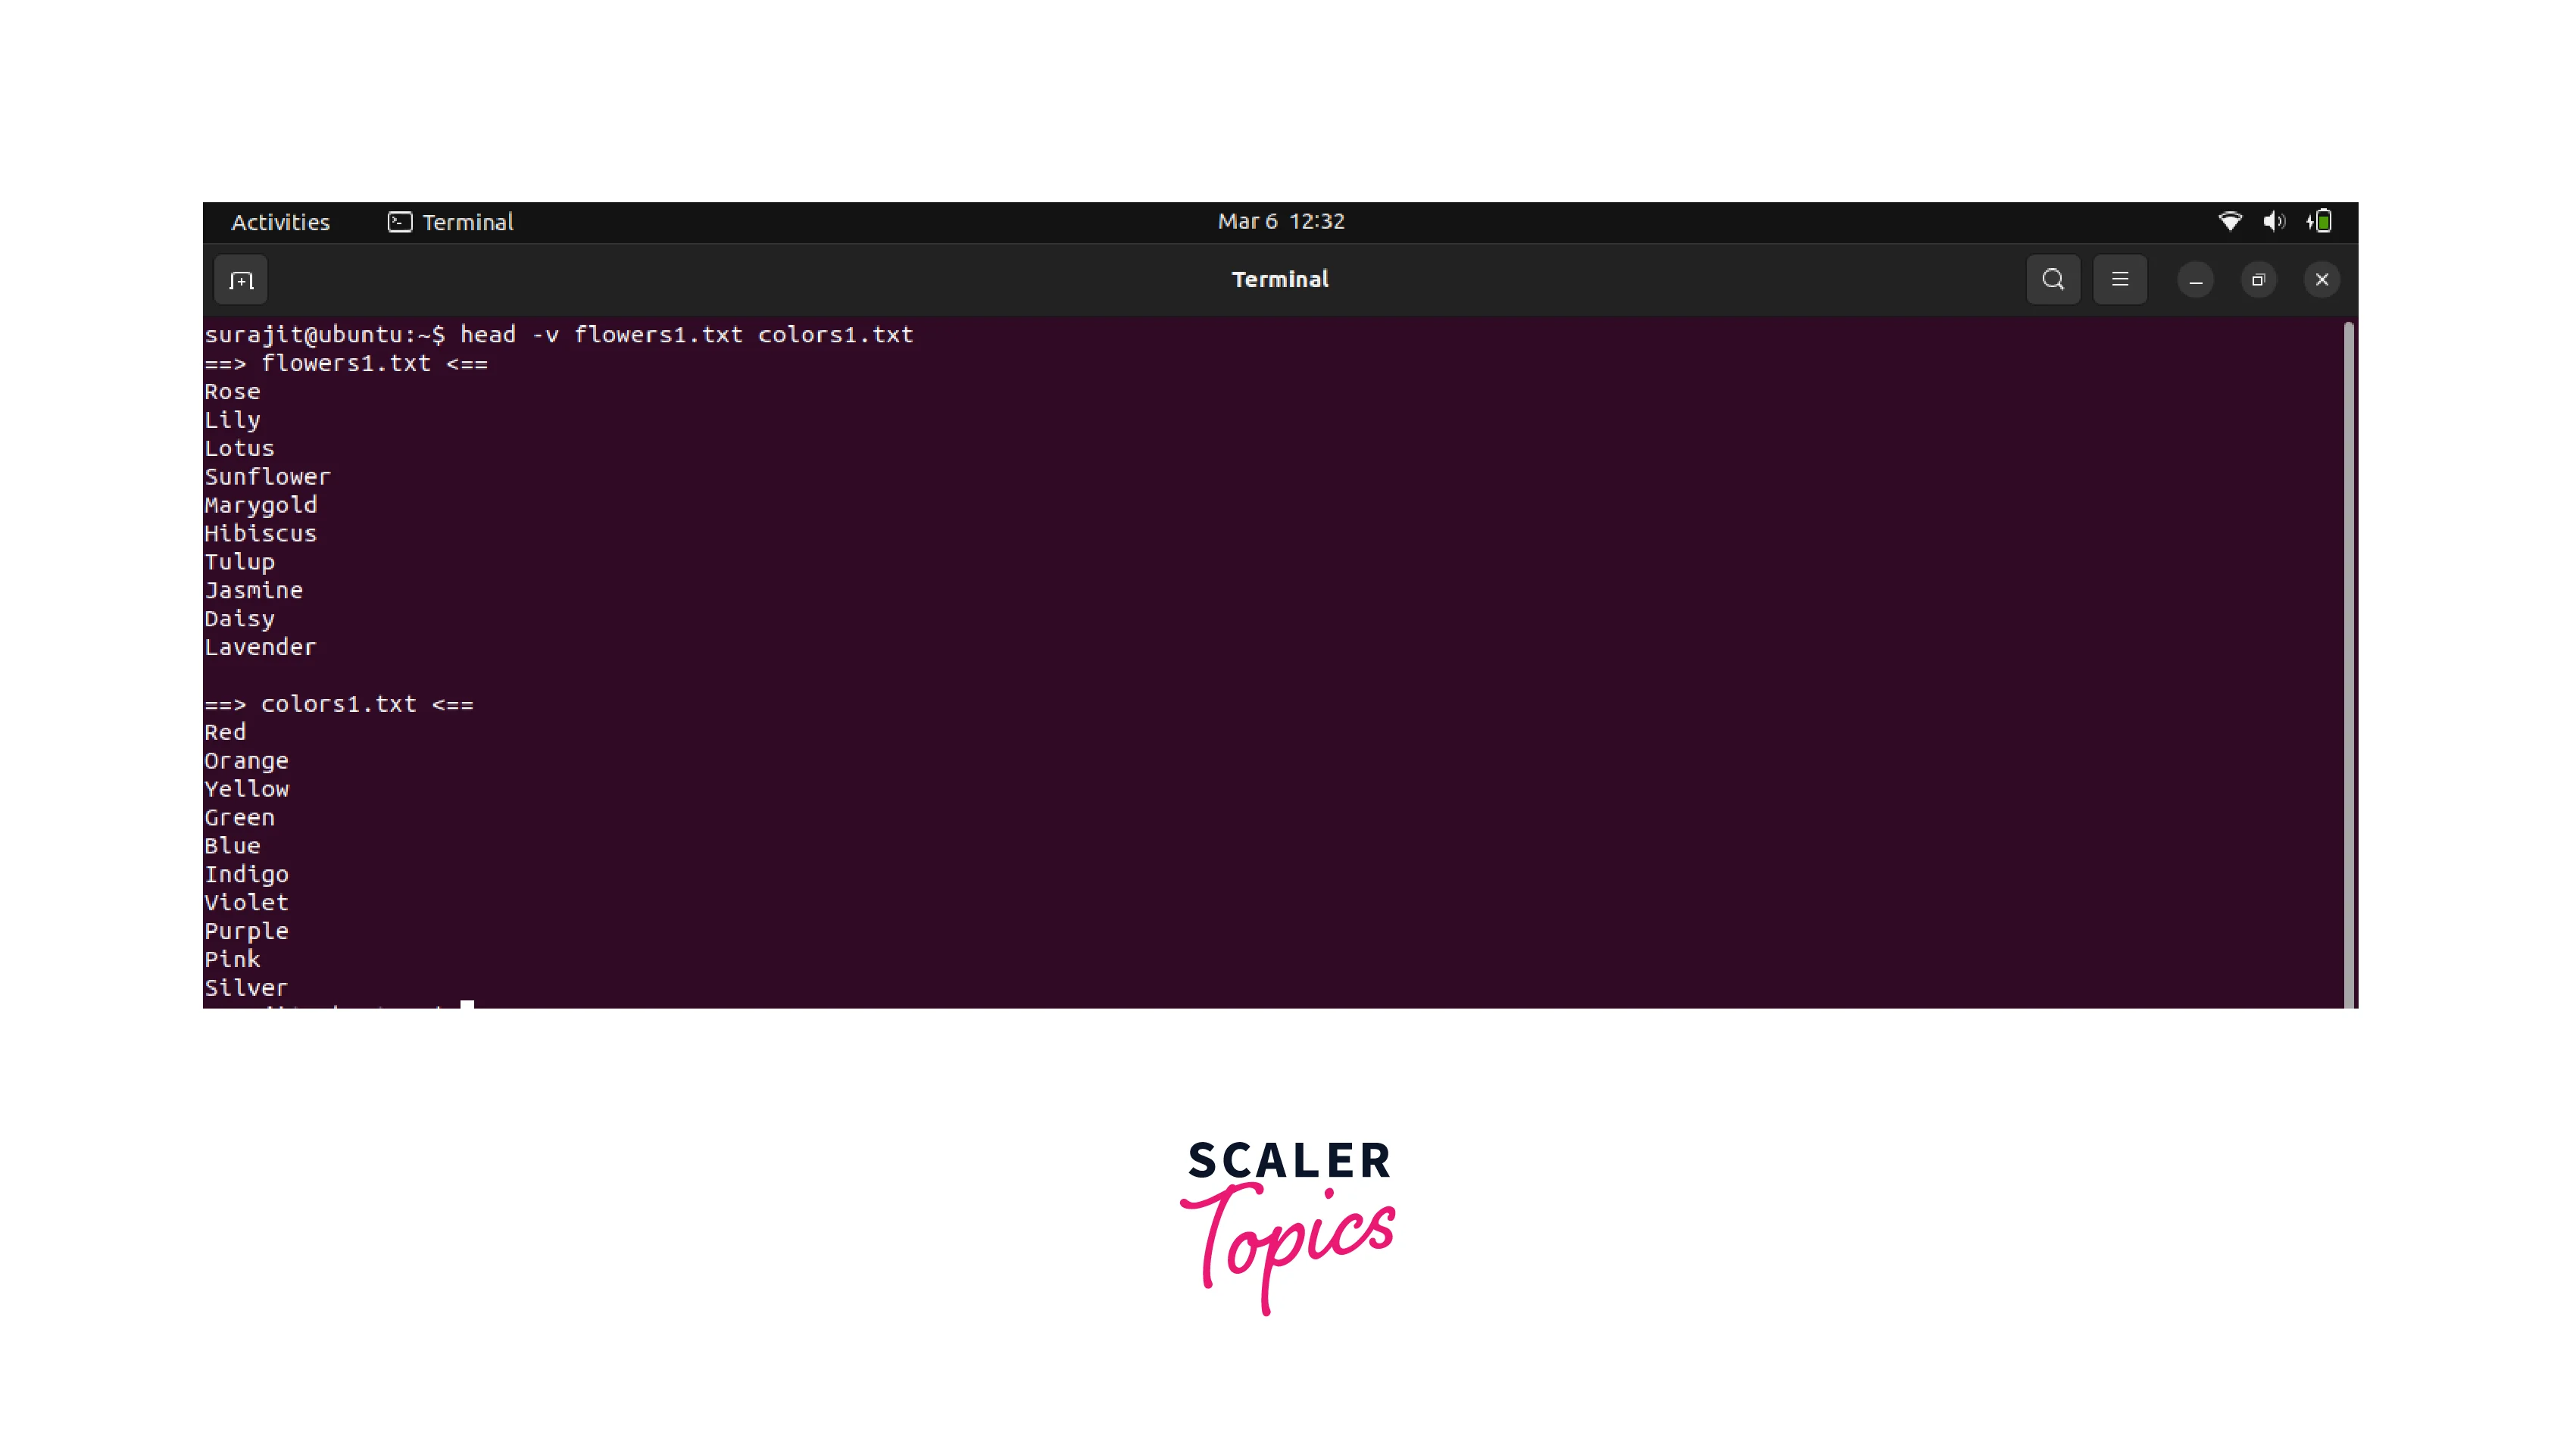Click the terminal vertical scrollbar
Image resolution: width=2576 pixels, height=1454 pixels.
pos(2348,660)
